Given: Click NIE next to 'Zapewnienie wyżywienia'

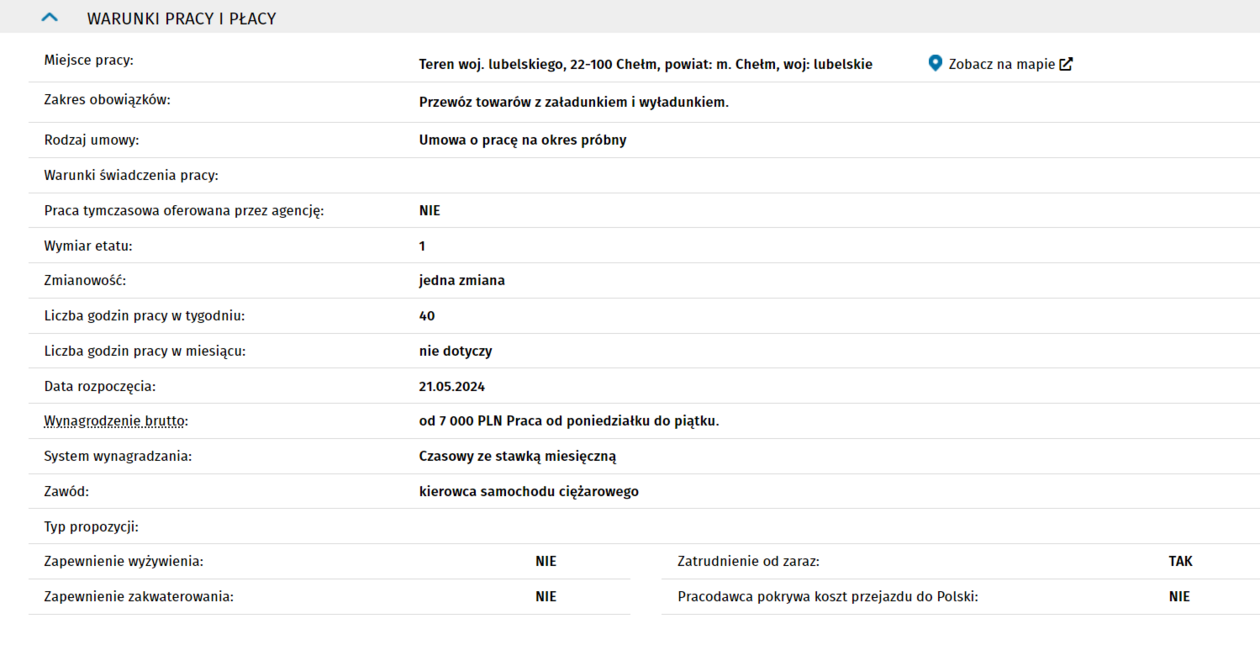Looking at the screenshot, I should point(545,561).
